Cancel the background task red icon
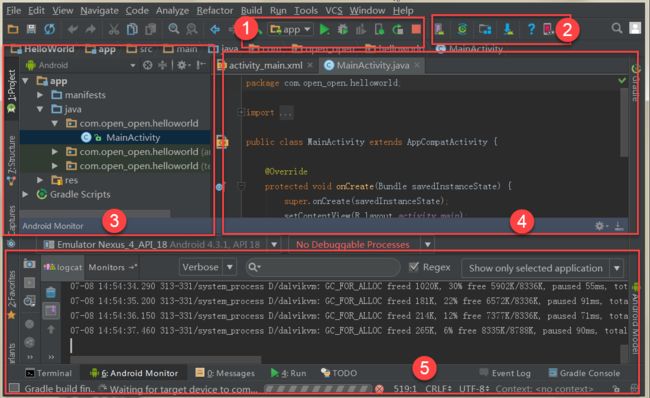 [379, 389]
